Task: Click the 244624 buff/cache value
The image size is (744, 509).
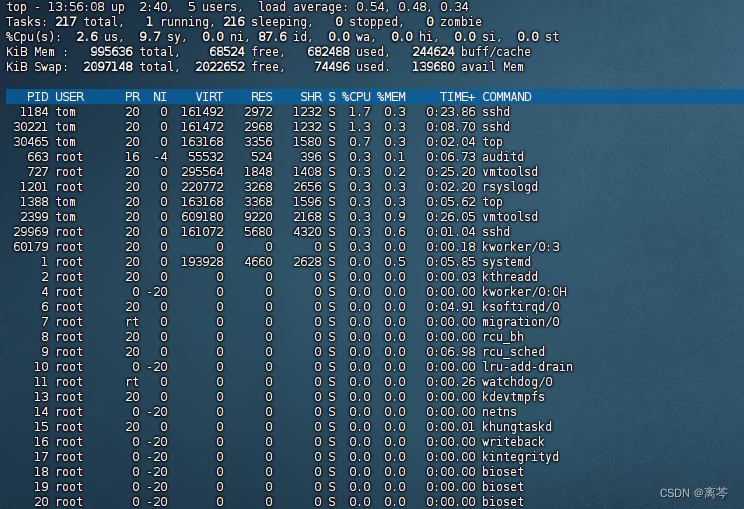Action: (x=433, y=52)
